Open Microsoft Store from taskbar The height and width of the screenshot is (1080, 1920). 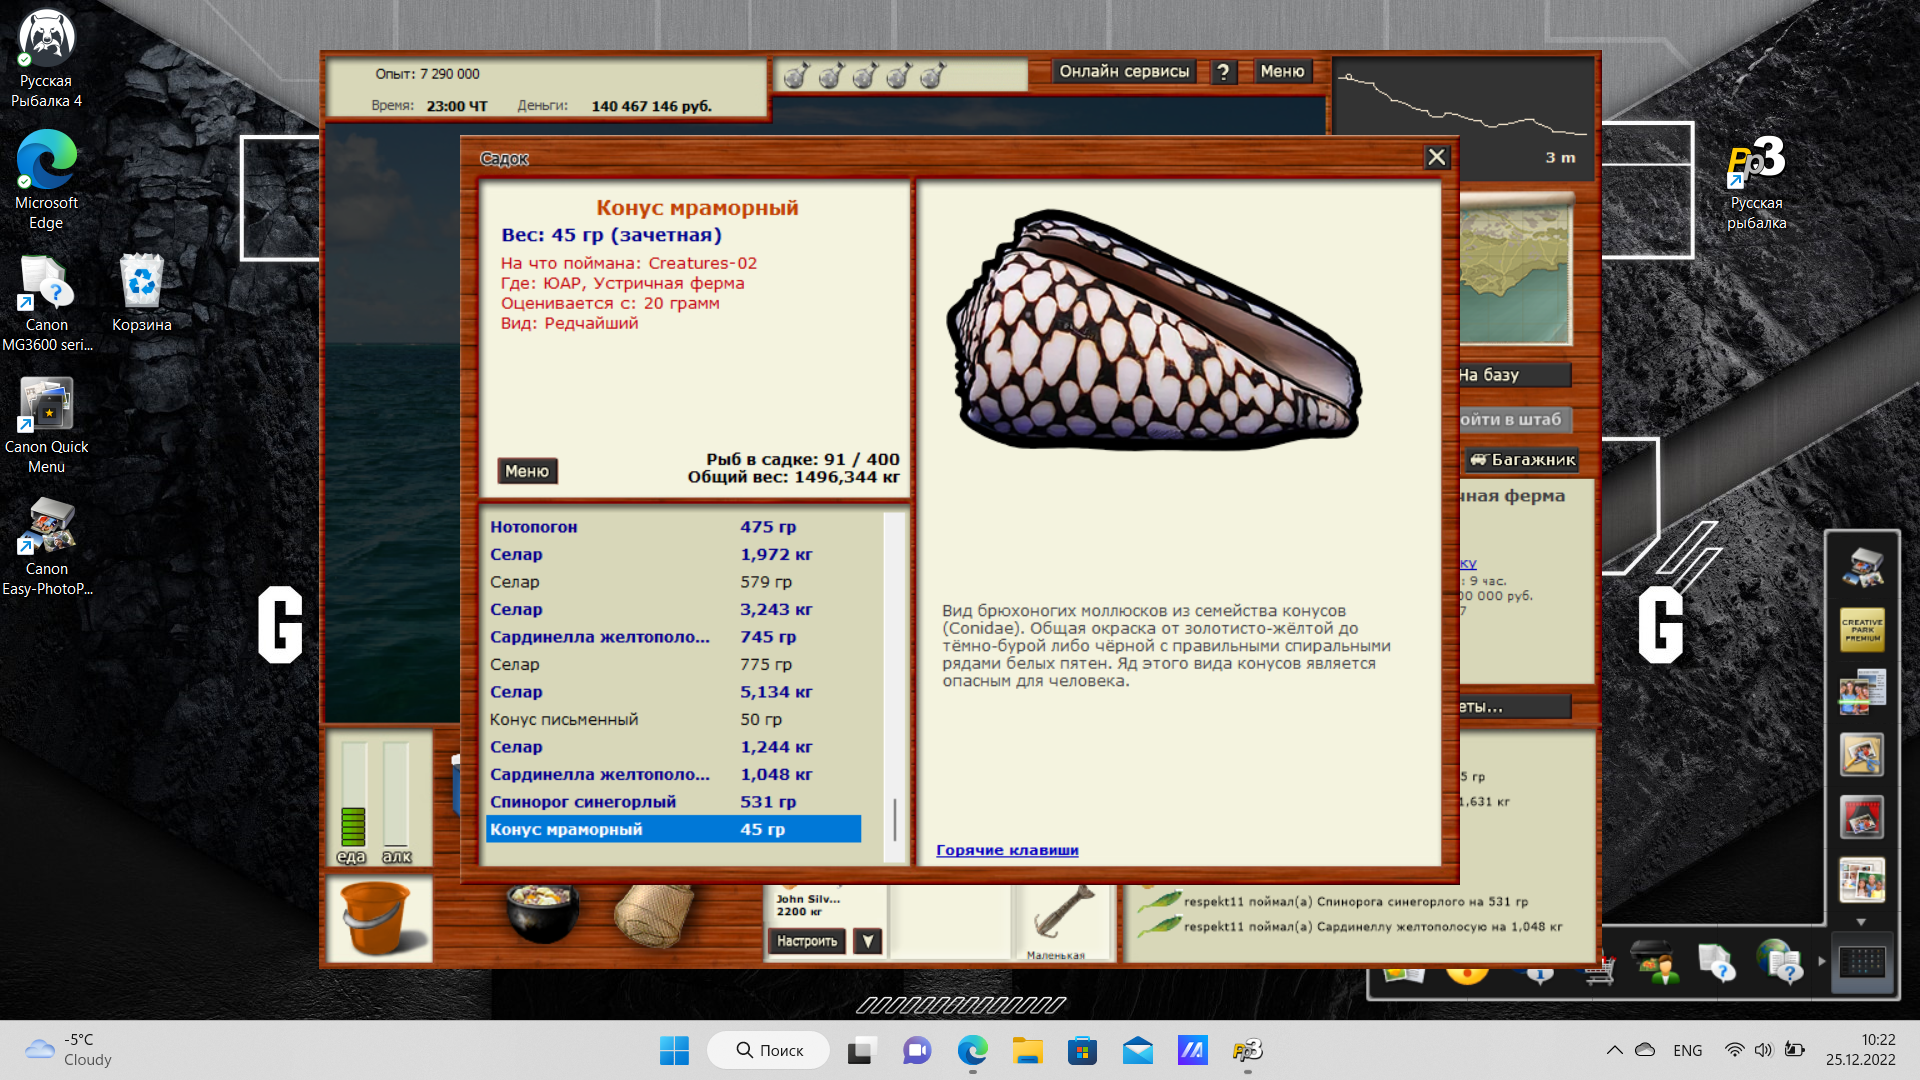coord(1082,1050)
